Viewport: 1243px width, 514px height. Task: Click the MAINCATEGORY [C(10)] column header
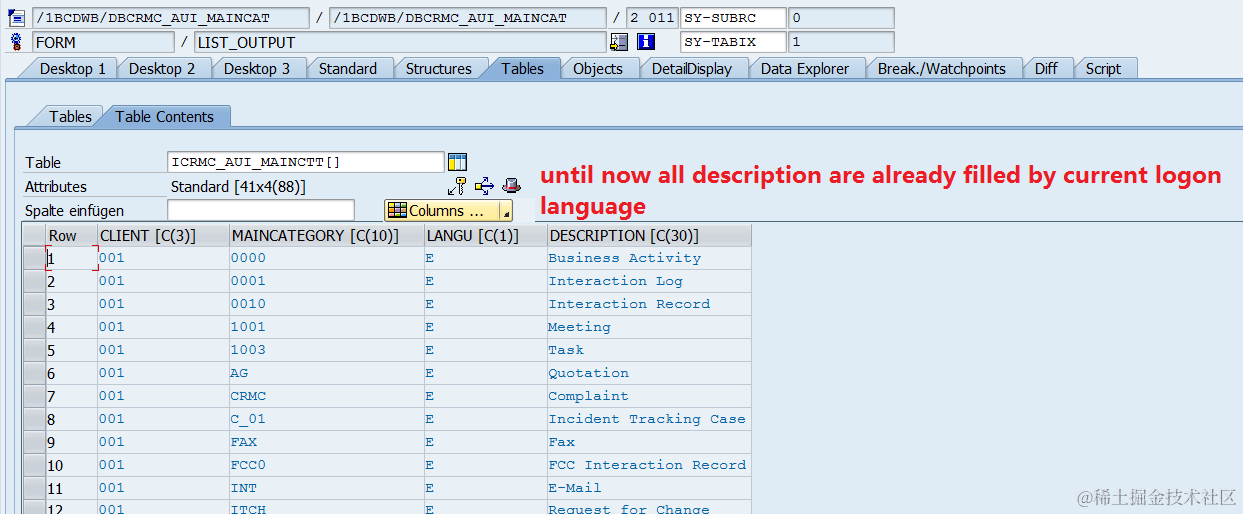pyautogui.click(x=327, y=235)
